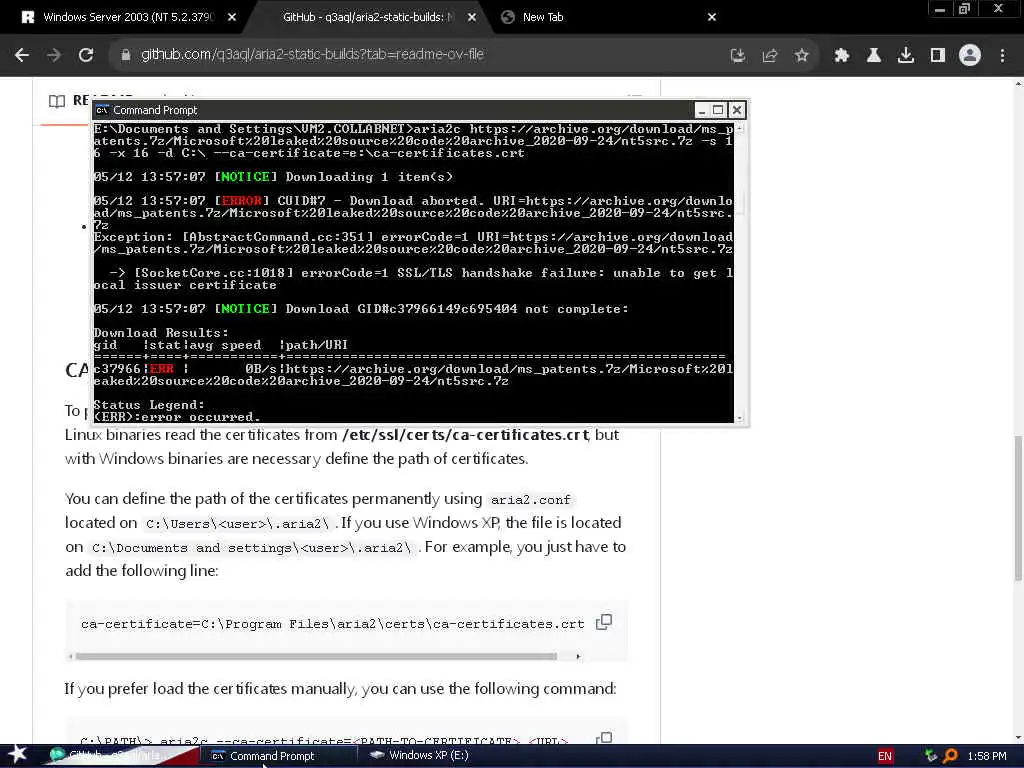Reload the GitHub page
1024x768 pixels.
(x=86, y=56)
